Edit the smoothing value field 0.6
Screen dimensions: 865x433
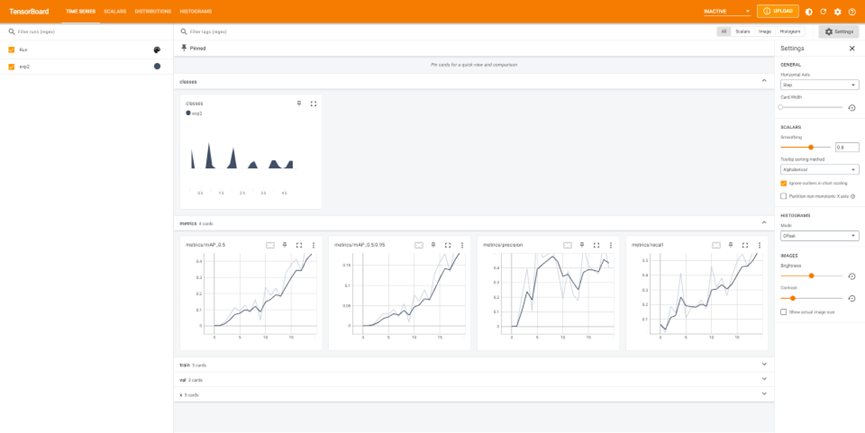pyautogui.click(x=847, y=147)
